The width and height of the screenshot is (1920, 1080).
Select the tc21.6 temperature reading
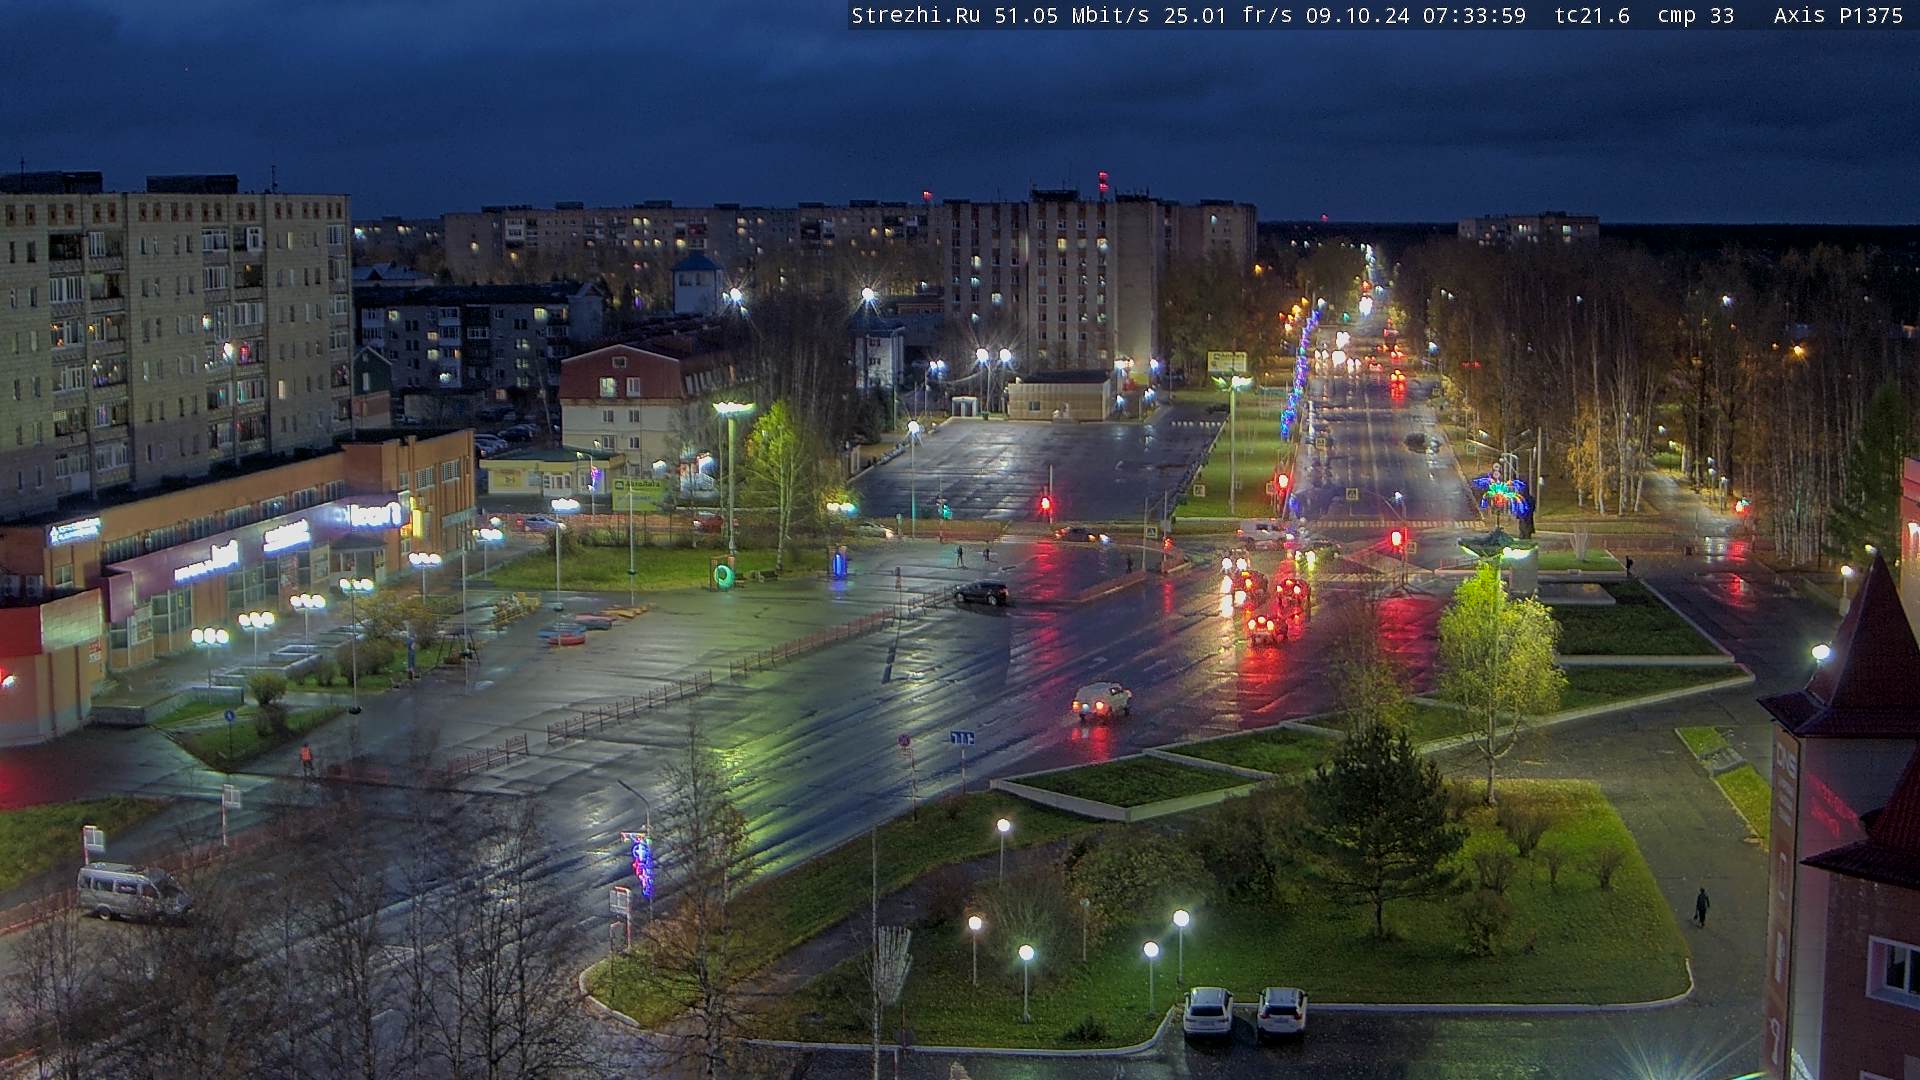click(1592, 15)
